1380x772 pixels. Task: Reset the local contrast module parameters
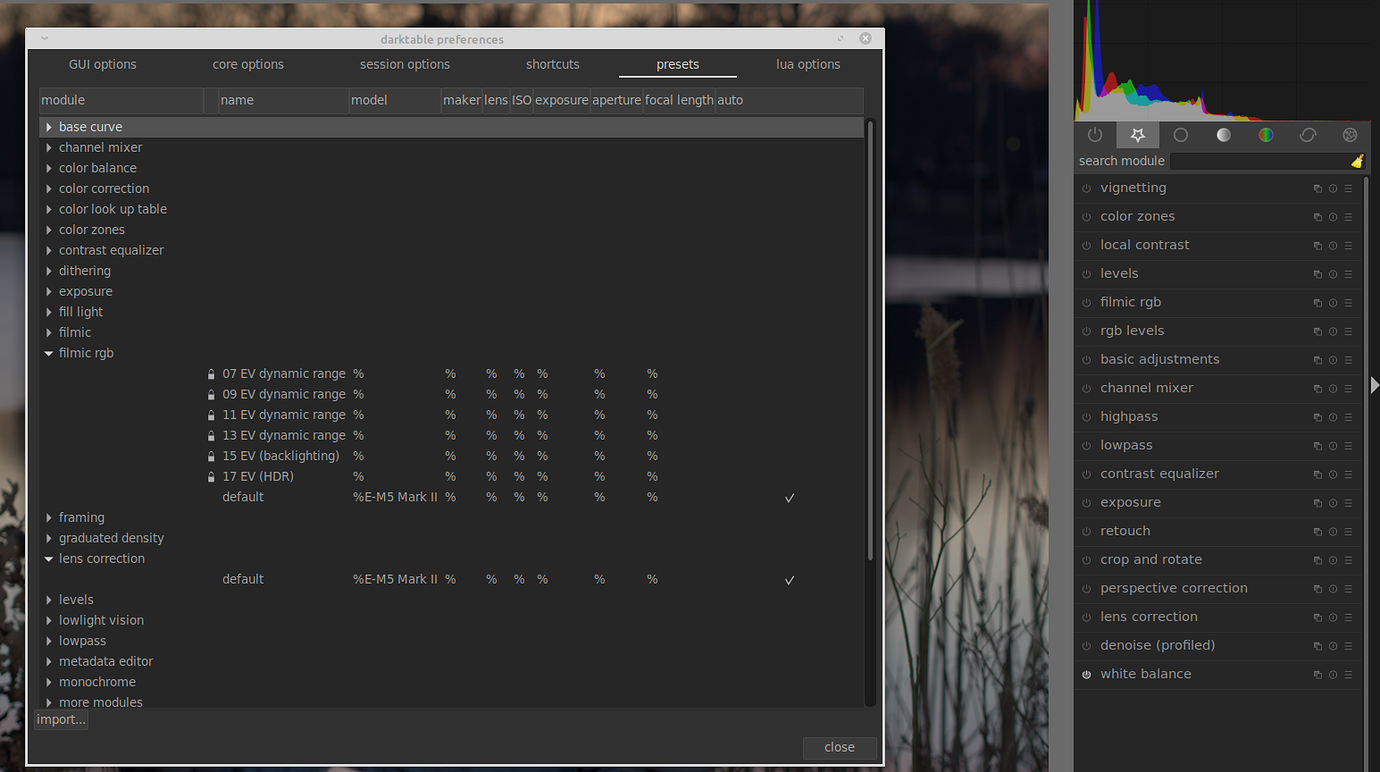pos(1332,245)
